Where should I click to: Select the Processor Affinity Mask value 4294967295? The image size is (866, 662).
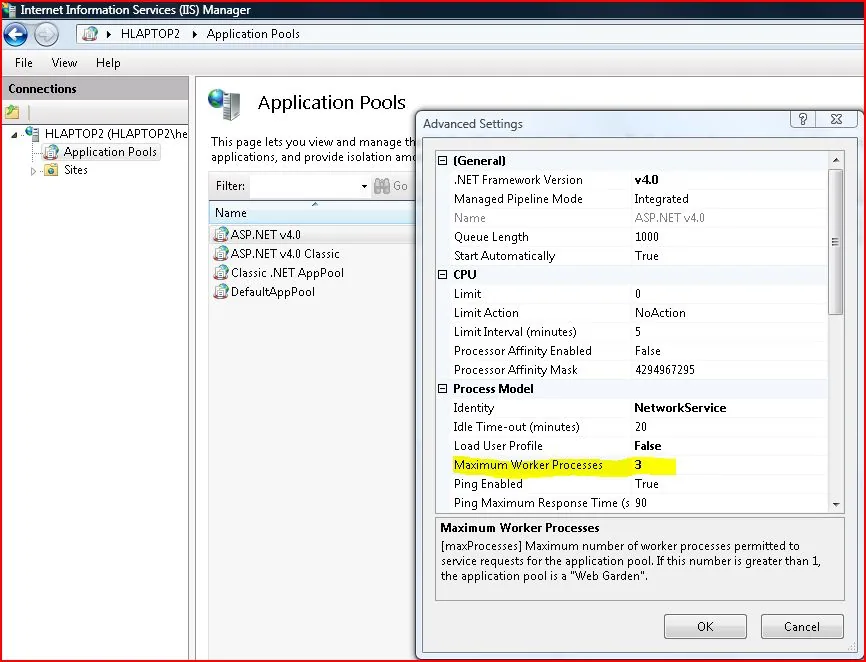tap(665, 370)
